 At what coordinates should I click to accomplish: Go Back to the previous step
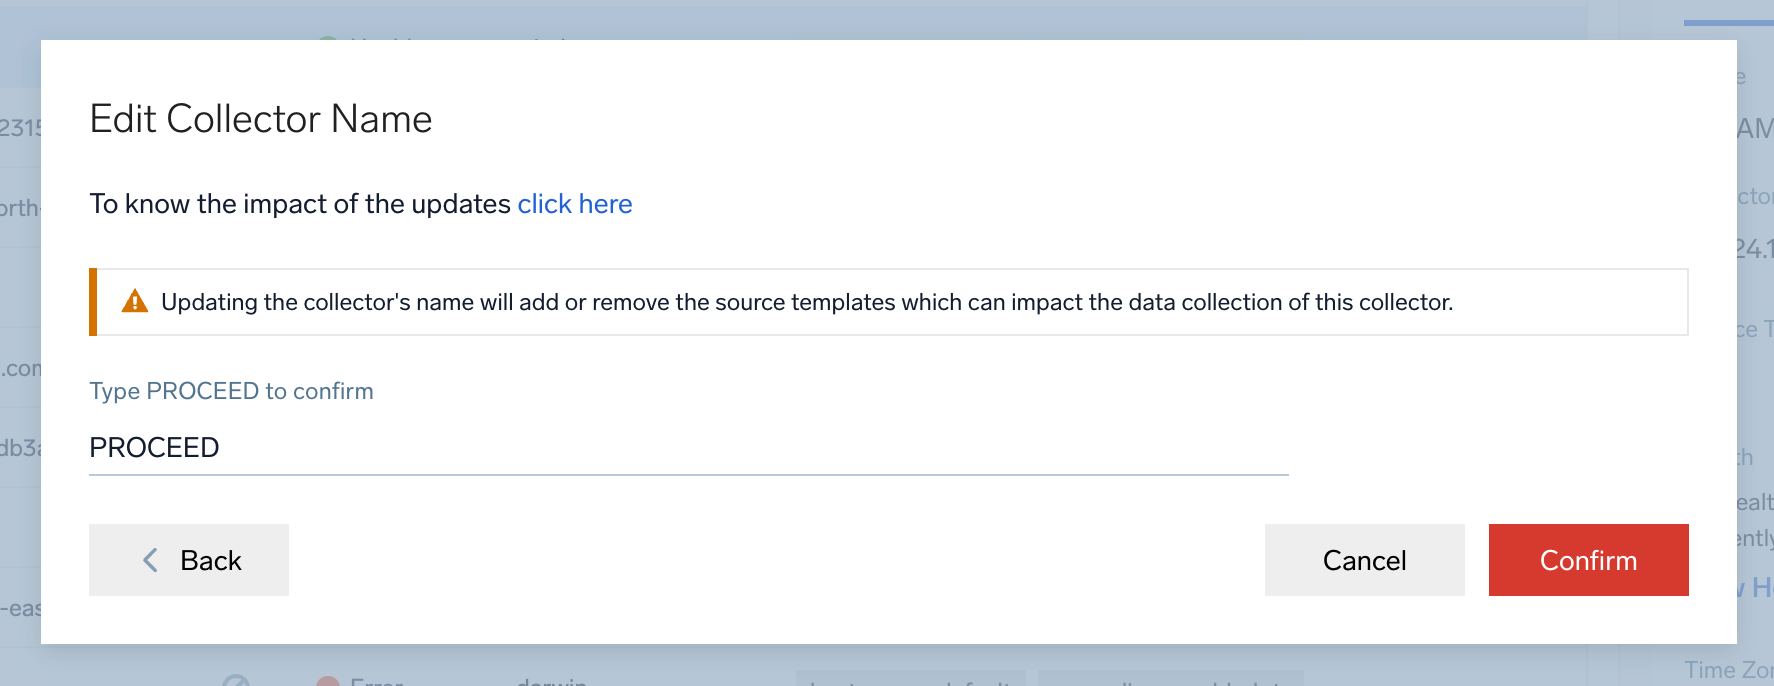point(189,560)
